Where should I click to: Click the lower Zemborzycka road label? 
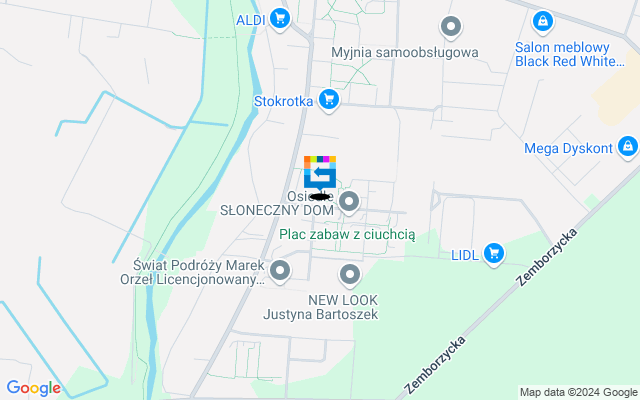coord(435,365)
